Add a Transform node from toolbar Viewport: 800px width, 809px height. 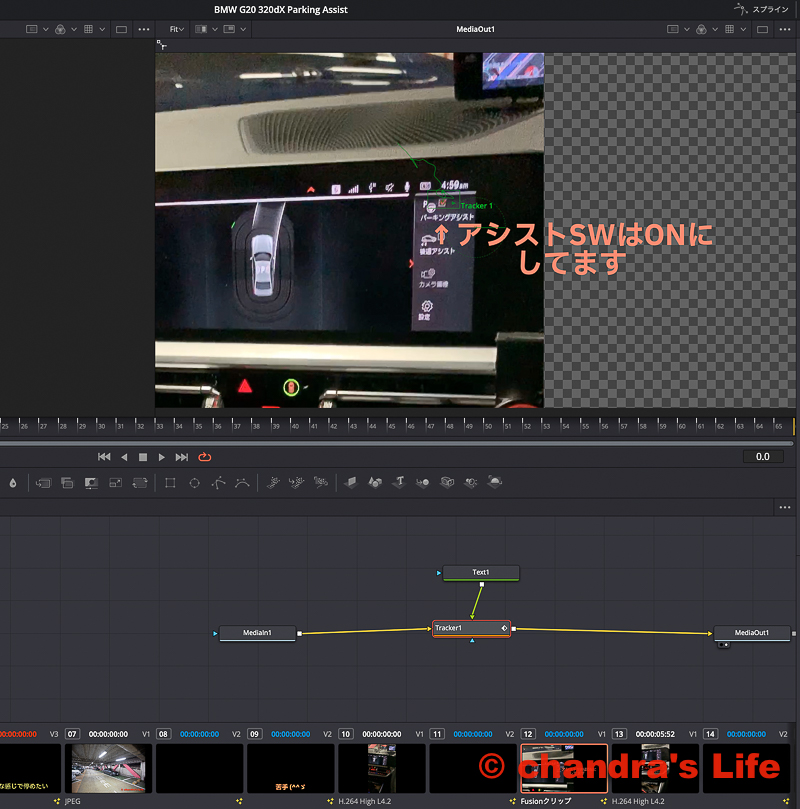point(140,483)
